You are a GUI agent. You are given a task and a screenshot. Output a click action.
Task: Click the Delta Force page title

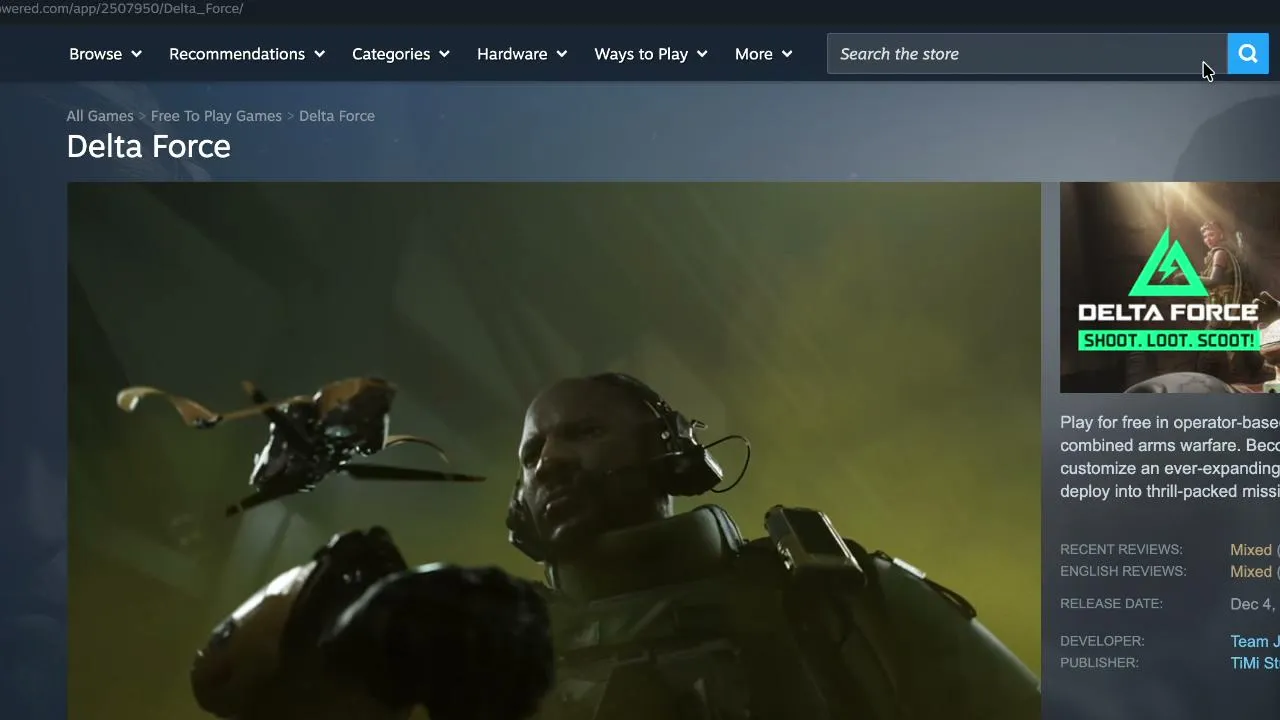point(149,147)
